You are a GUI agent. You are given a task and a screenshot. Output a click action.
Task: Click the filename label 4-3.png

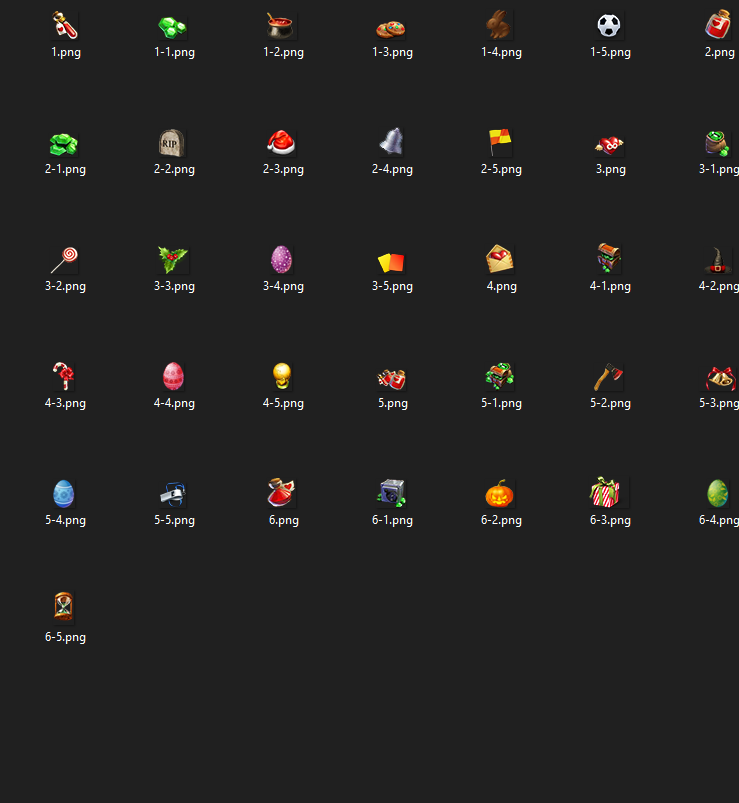click(65, 404)
